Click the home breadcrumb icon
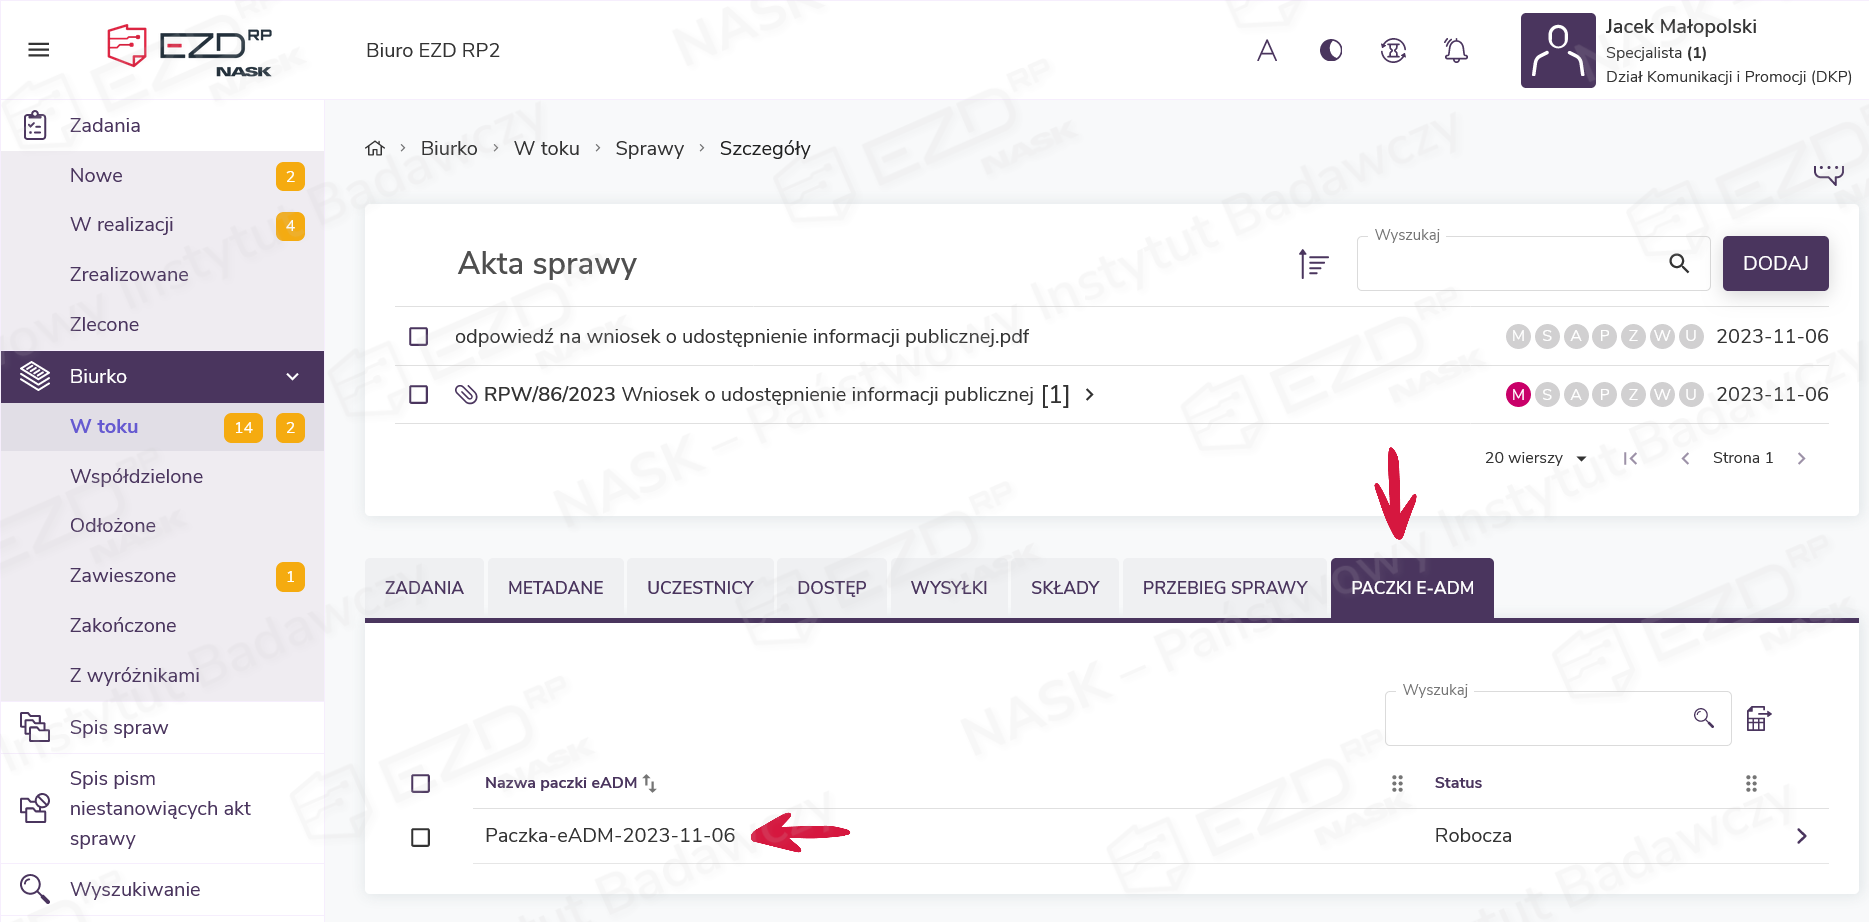 click(375, 148)
